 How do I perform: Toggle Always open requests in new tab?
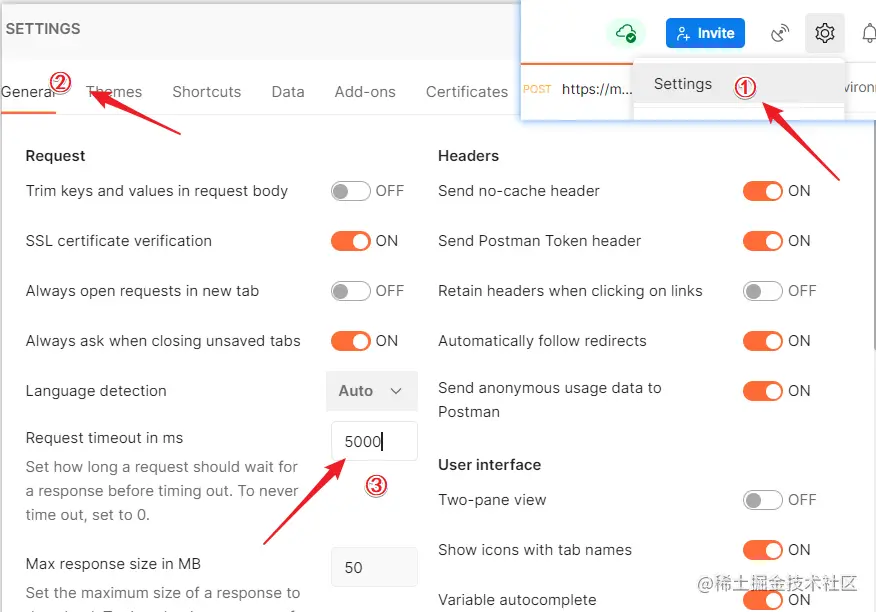coord(351,291)
